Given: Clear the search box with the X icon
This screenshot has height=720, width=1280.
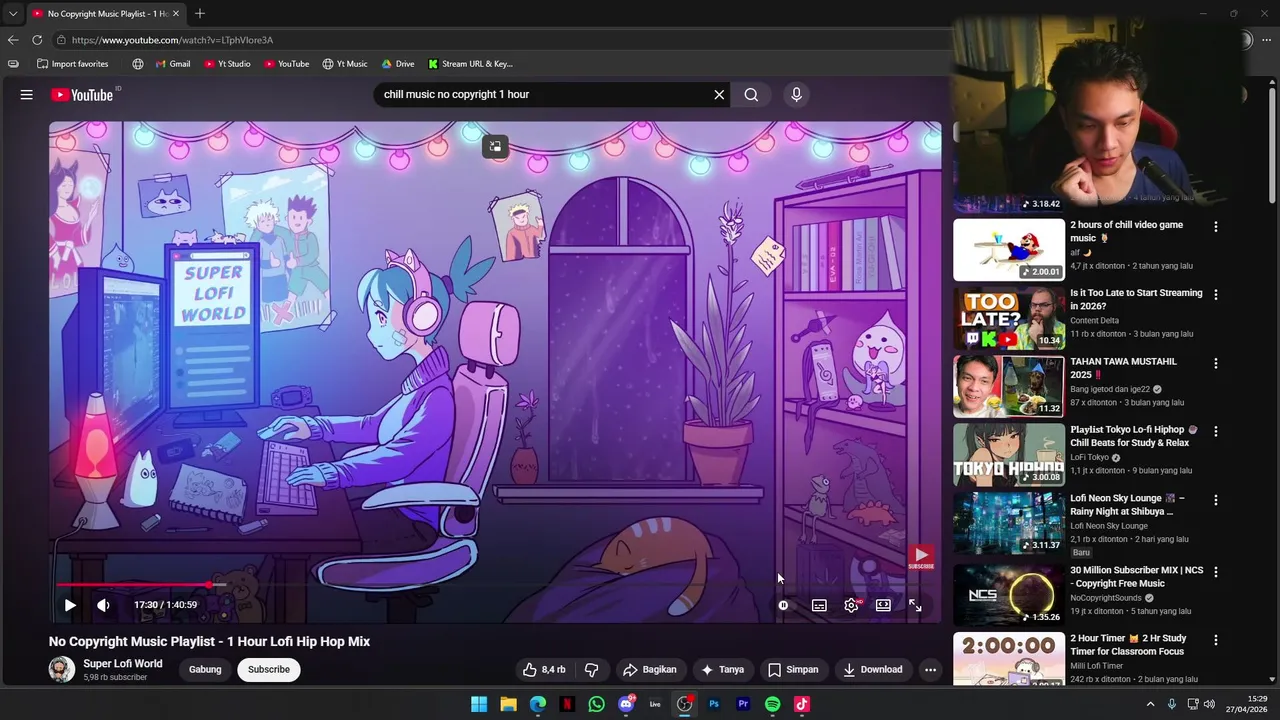Looking at the screenshot, I should click(719, 95).
